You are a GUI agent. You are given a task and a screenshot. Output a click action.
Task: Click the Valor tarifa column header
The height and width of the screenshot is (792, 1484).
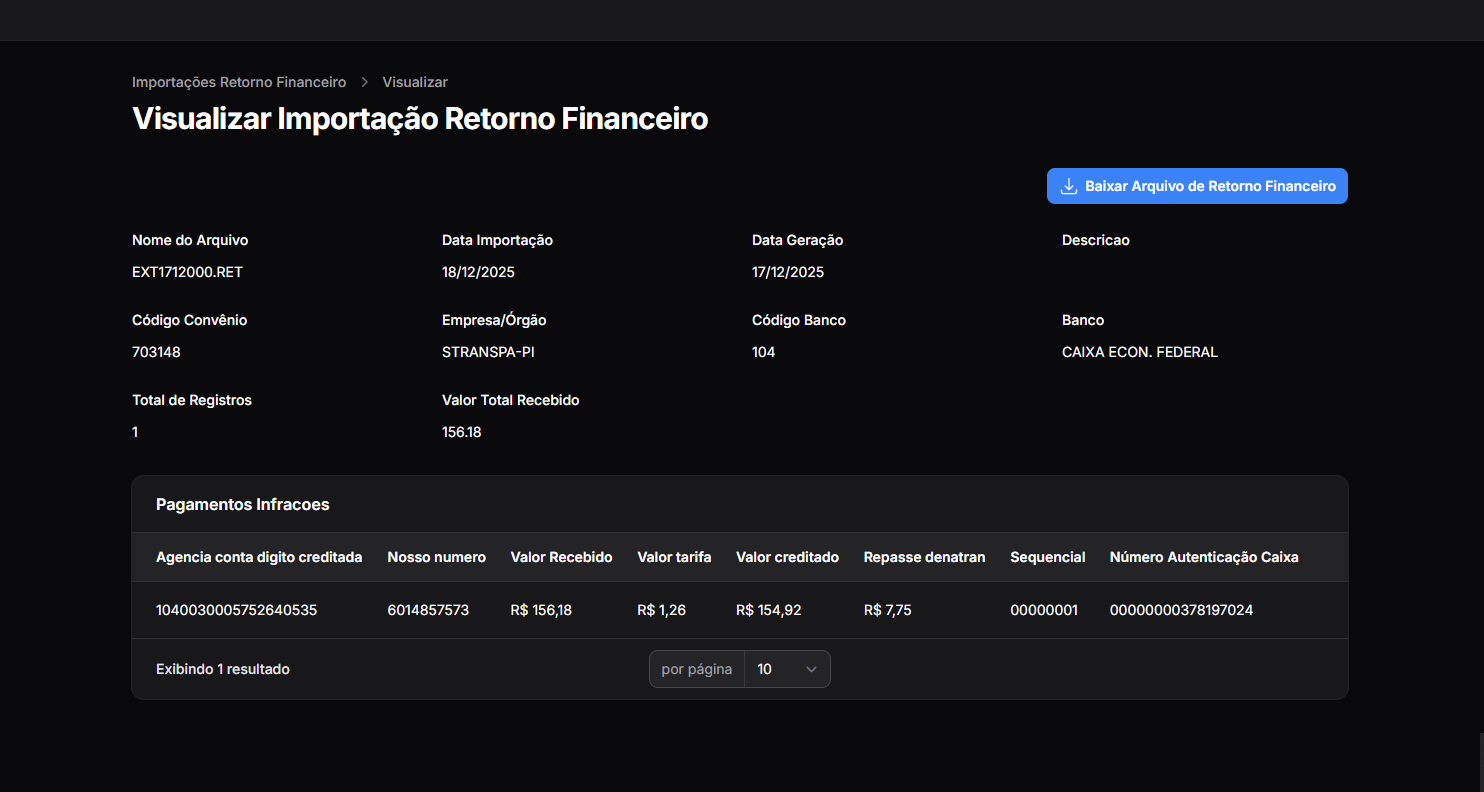coord(674,557)
